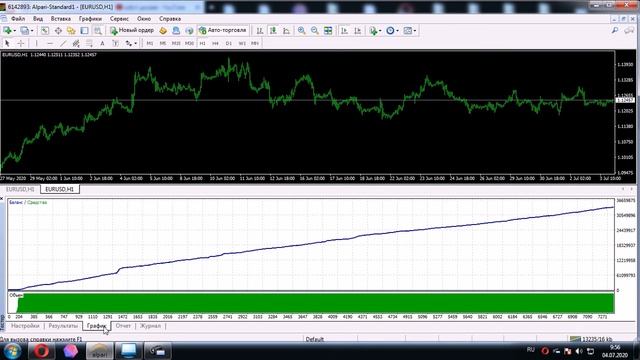Screen dimensions: 640x360
Task: Switch chart to candlesticks type
Action: coord(273,31)
